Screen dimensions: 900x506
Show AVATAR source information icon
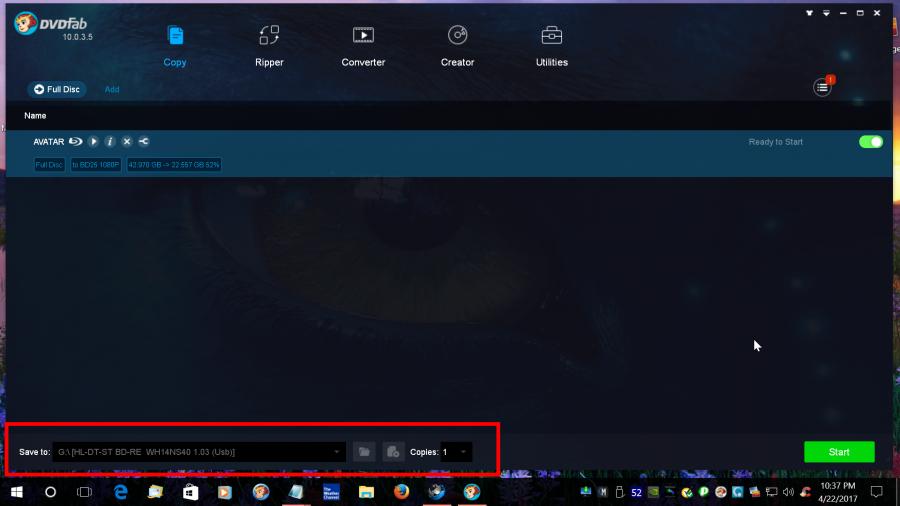click(110, 141)
